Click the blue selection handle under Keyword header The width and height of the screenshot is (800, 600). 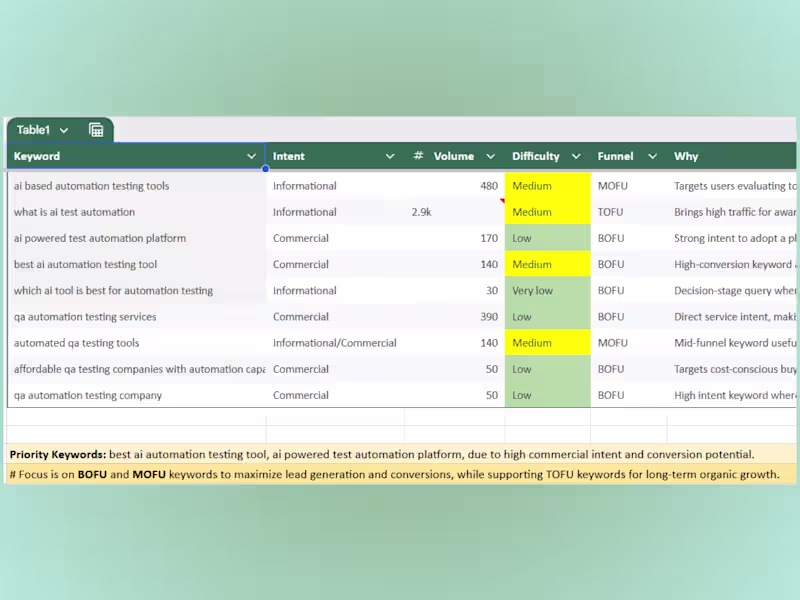[x=265, y=169]
